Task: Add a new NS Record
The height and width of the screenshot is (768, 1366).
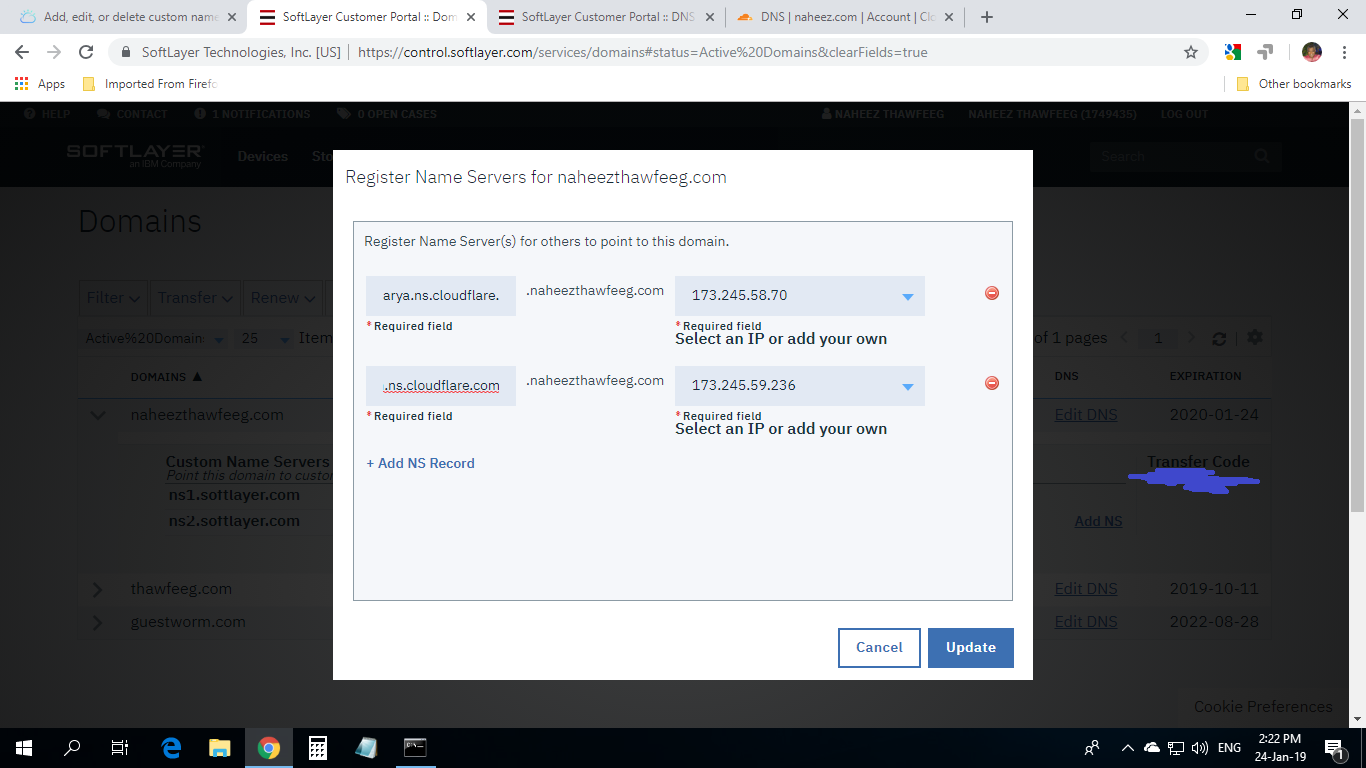Action: click(x=420, y=463)
